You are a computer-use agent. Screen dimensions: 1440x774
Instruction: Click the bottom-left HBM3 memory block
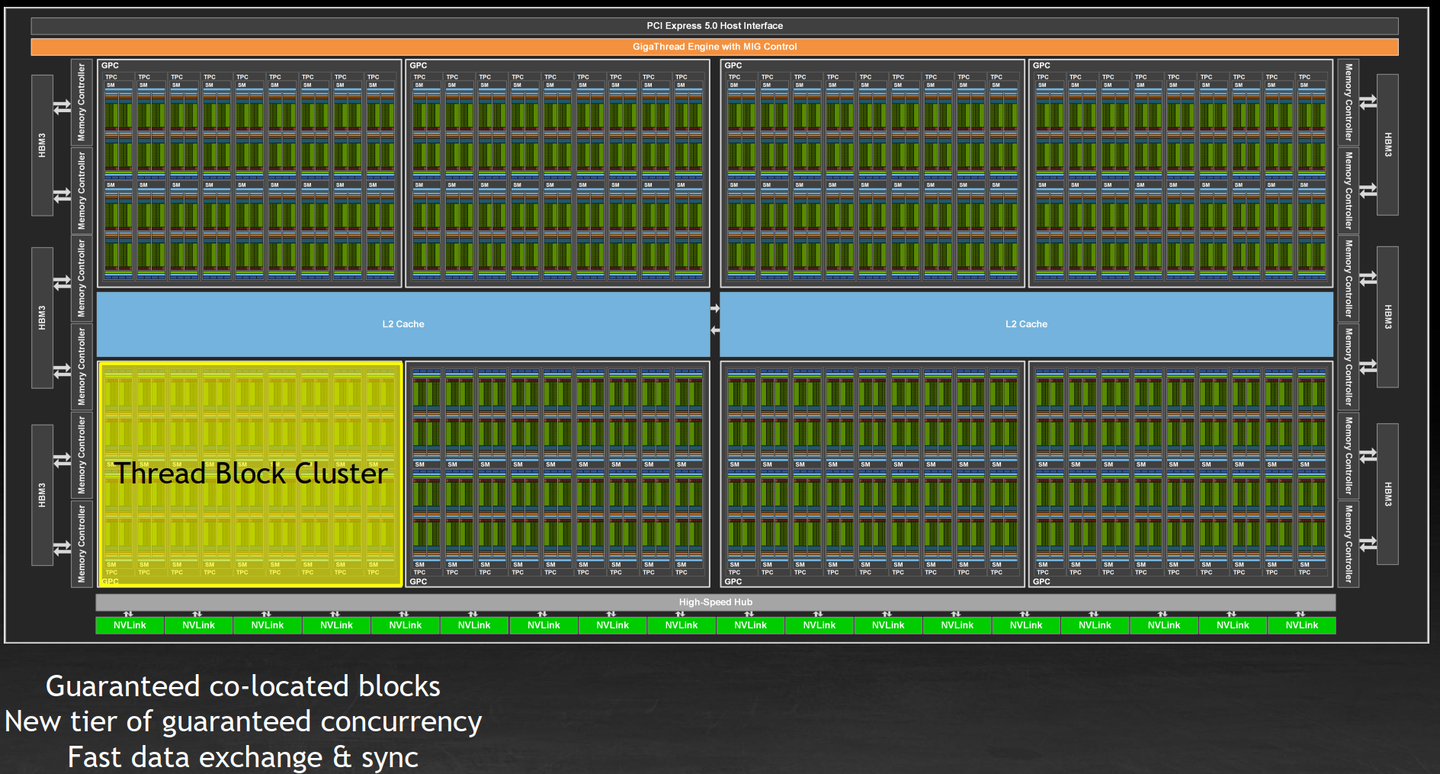point(42,494)
